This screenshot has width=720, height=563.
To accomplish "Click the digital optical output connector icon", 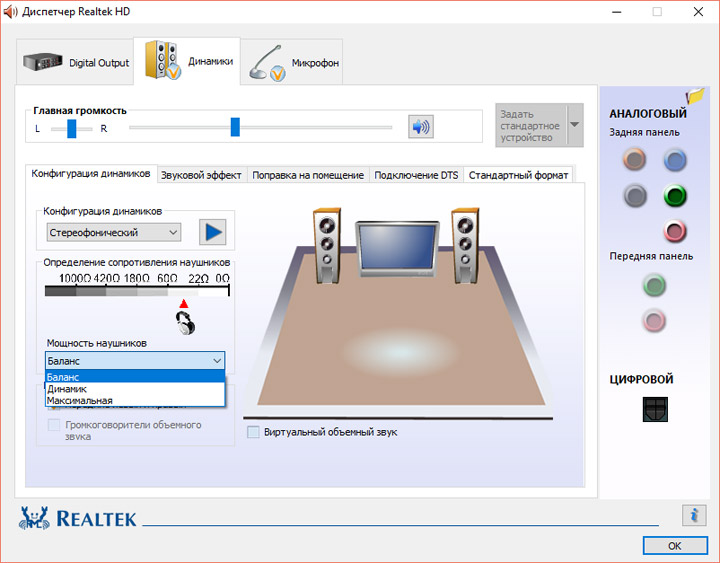I will coord(655,409).
